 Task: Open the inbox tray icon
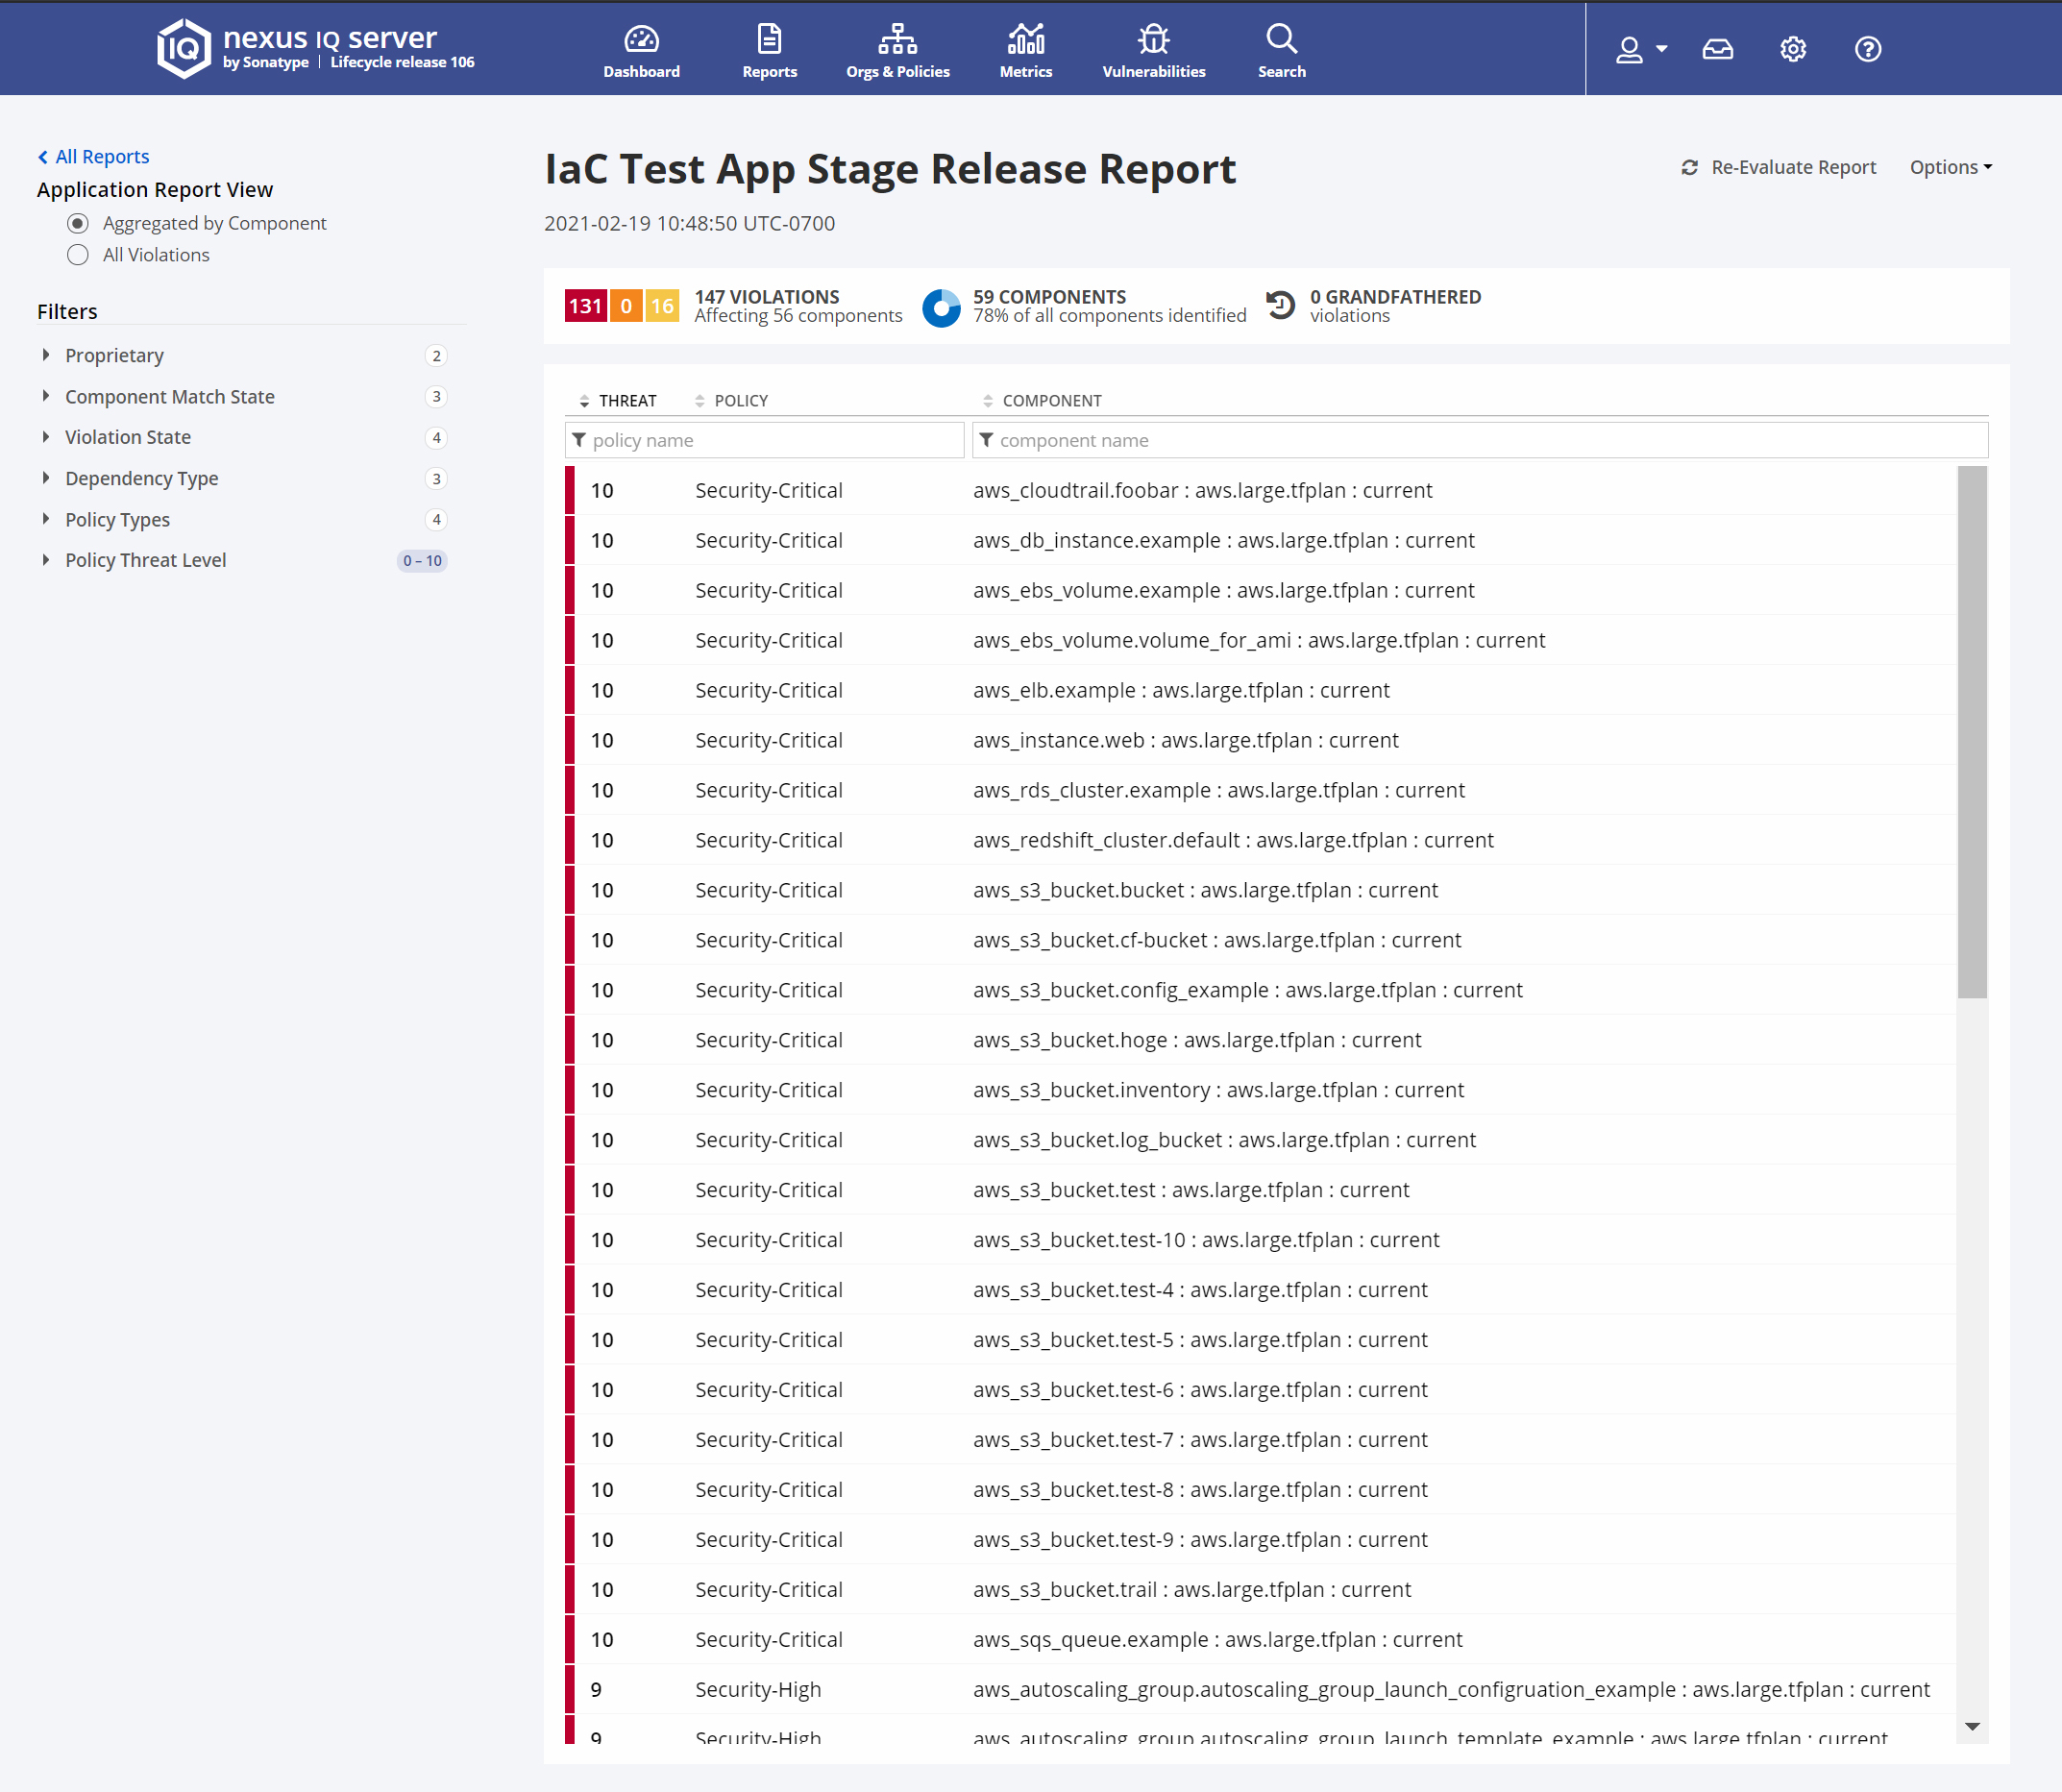pyautogui.click(x=1717, y=49)
